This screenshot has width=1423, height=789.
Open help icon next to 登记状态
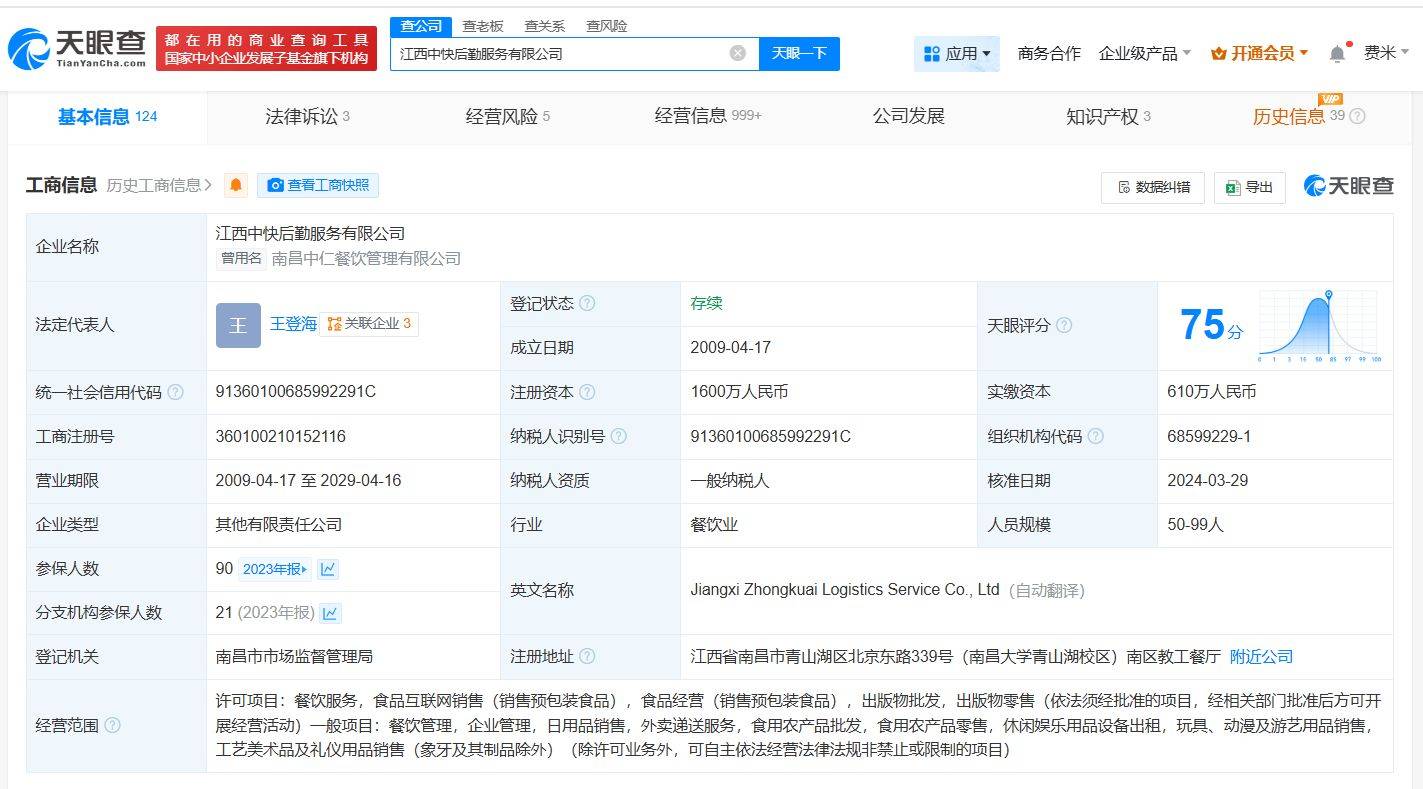point(587,303)
